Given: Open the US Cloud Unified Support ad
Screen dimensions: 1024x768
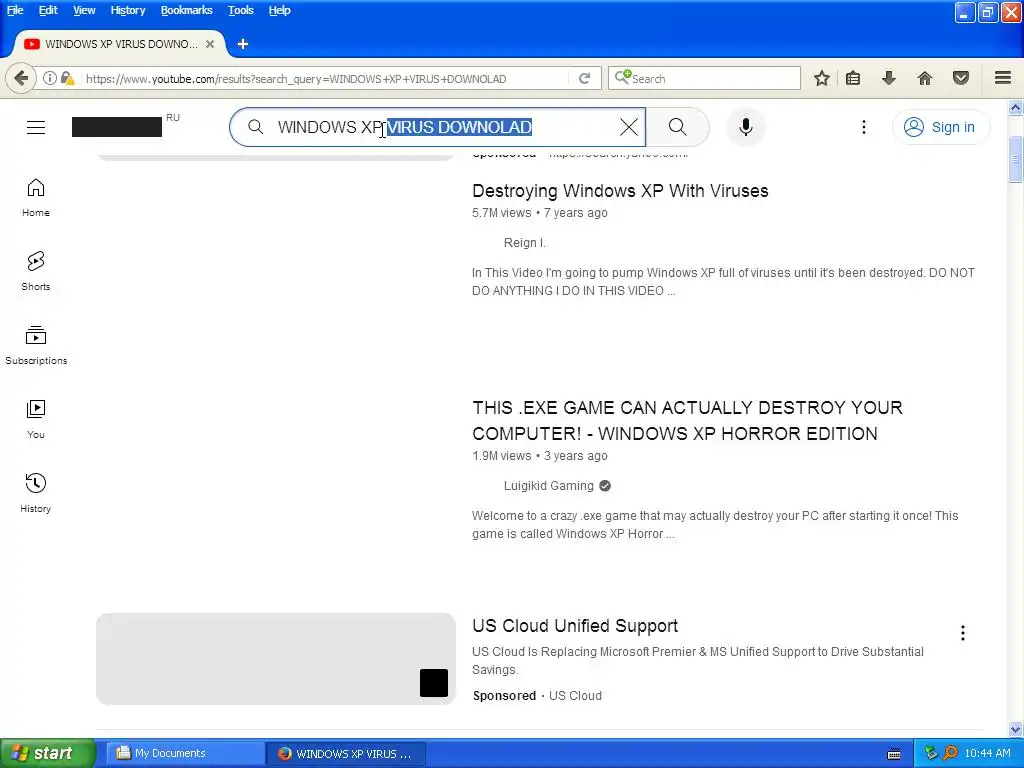Looking at the screenshot, I should [x=575, y=626].
